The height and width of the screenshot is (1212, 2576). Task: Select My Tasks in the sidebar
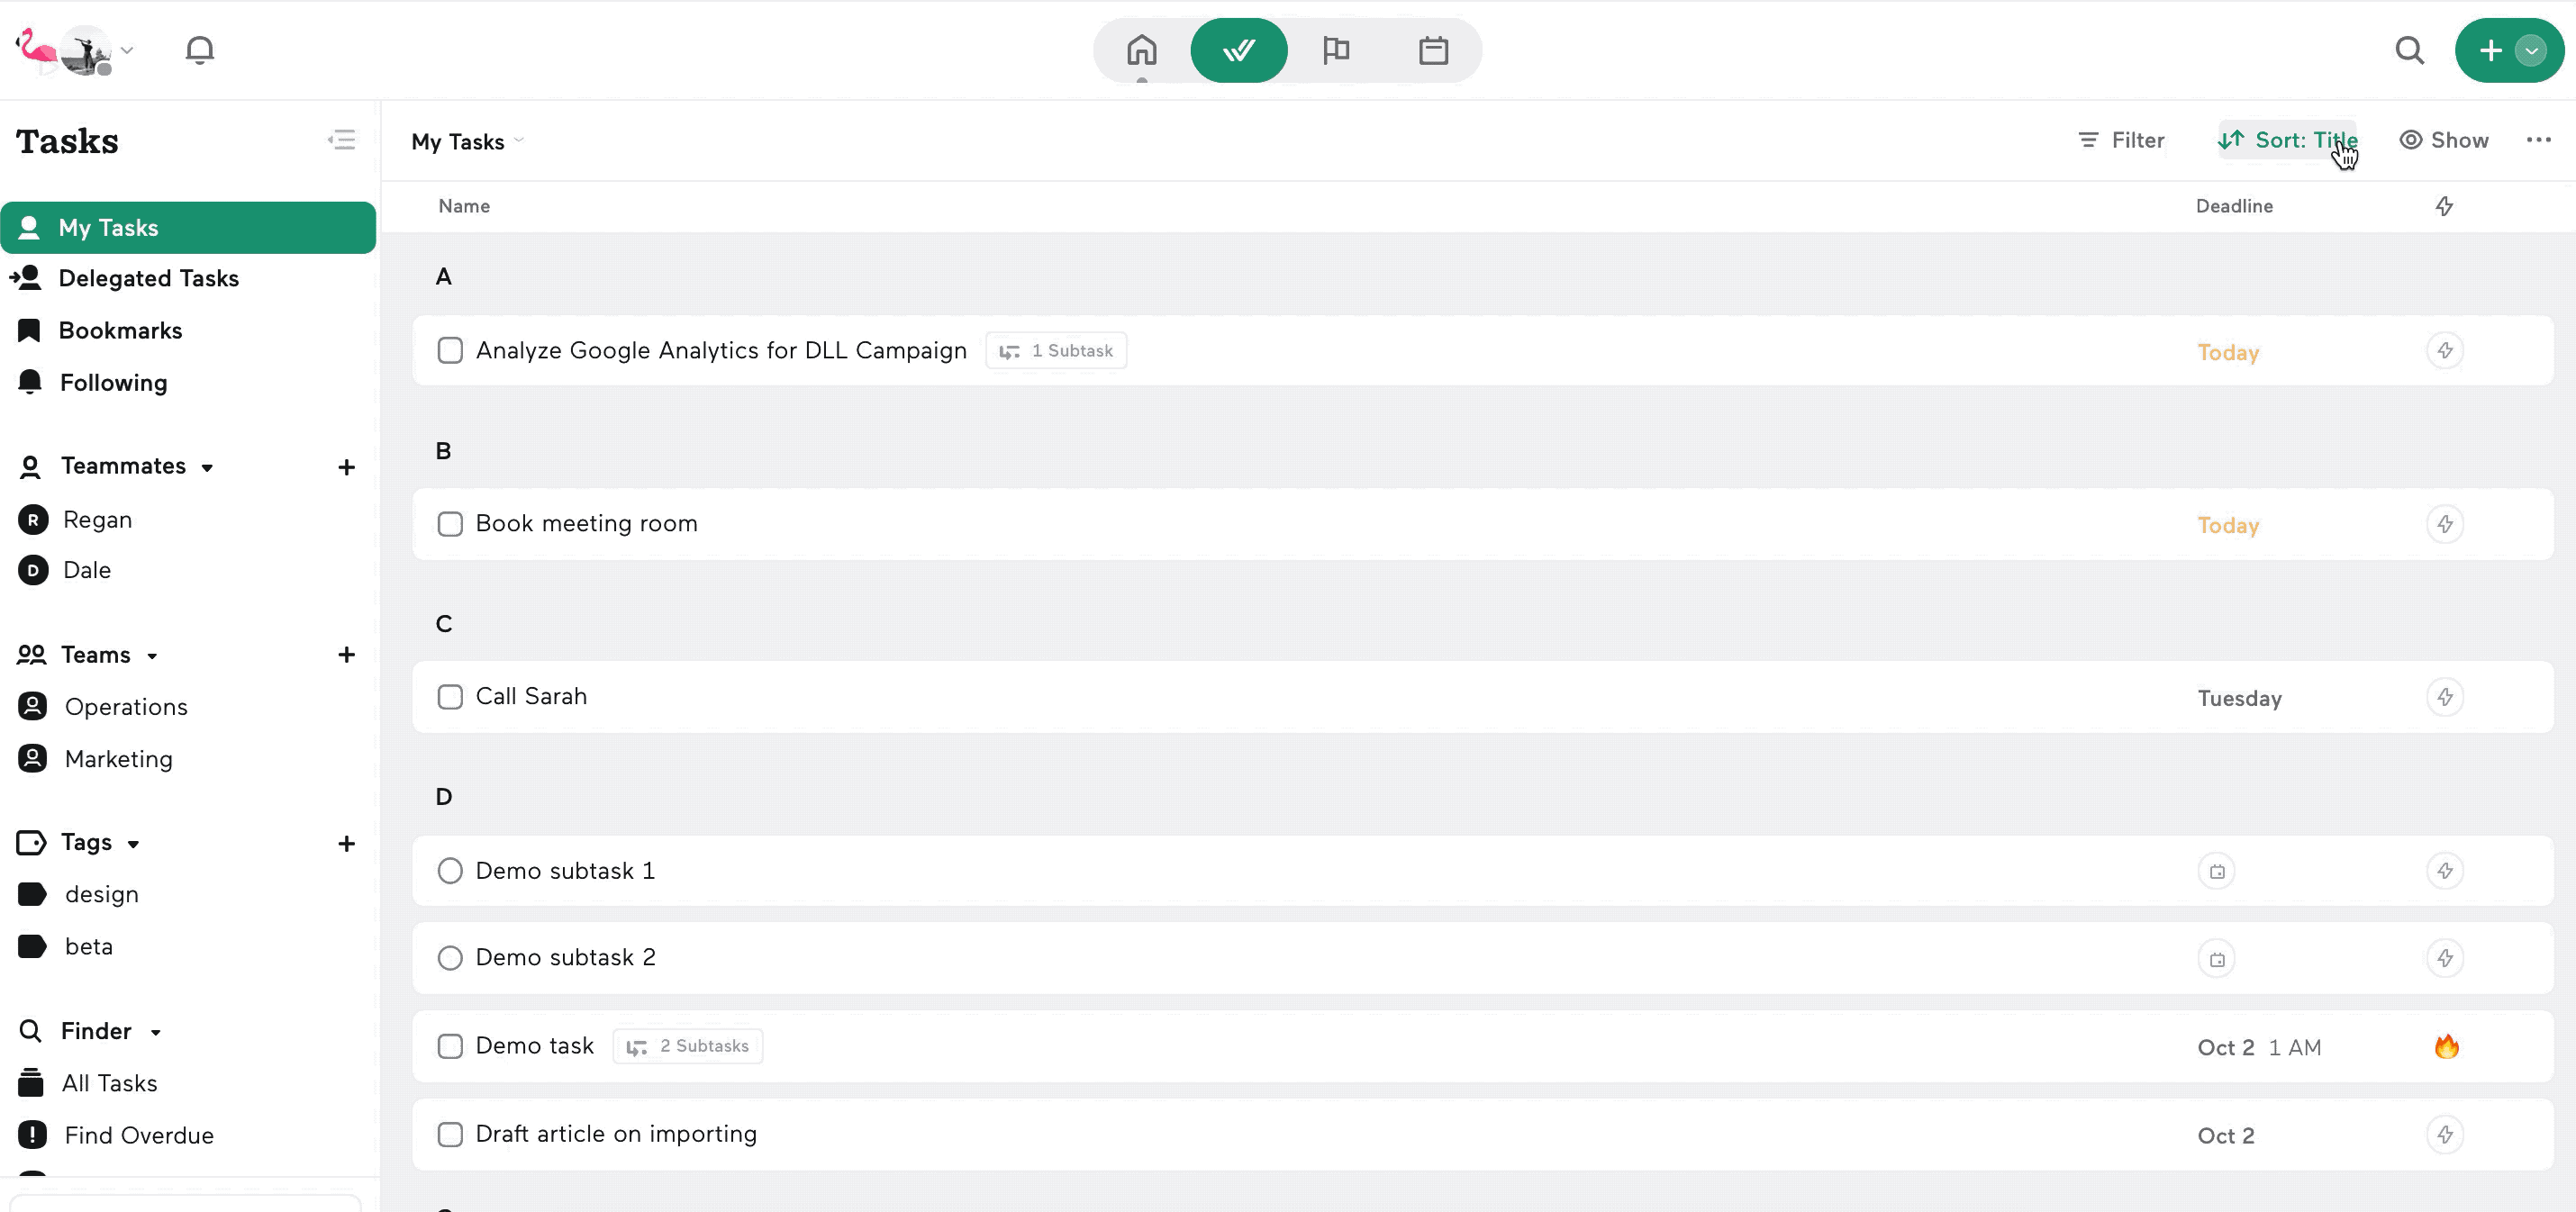(188, 227)
